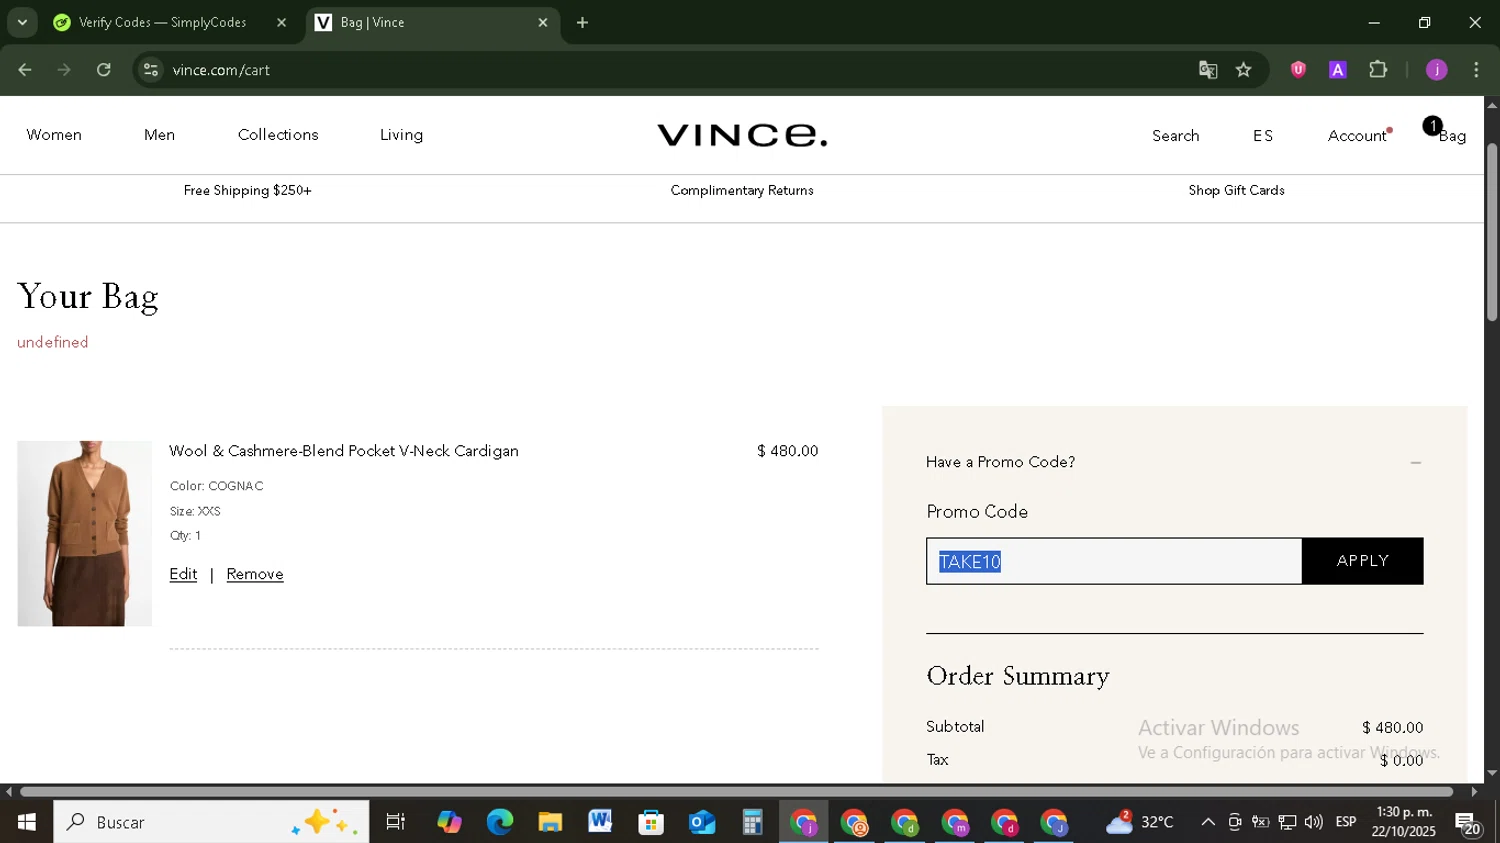
Task: Launch Copilot from the taskbar
Action: pos(449,822)
